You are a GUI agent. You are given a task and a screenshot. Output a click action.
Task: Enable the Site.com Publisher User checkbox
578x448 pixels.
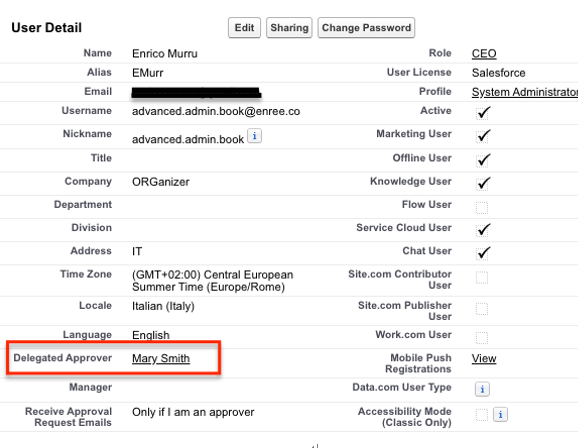coord(482,309)
